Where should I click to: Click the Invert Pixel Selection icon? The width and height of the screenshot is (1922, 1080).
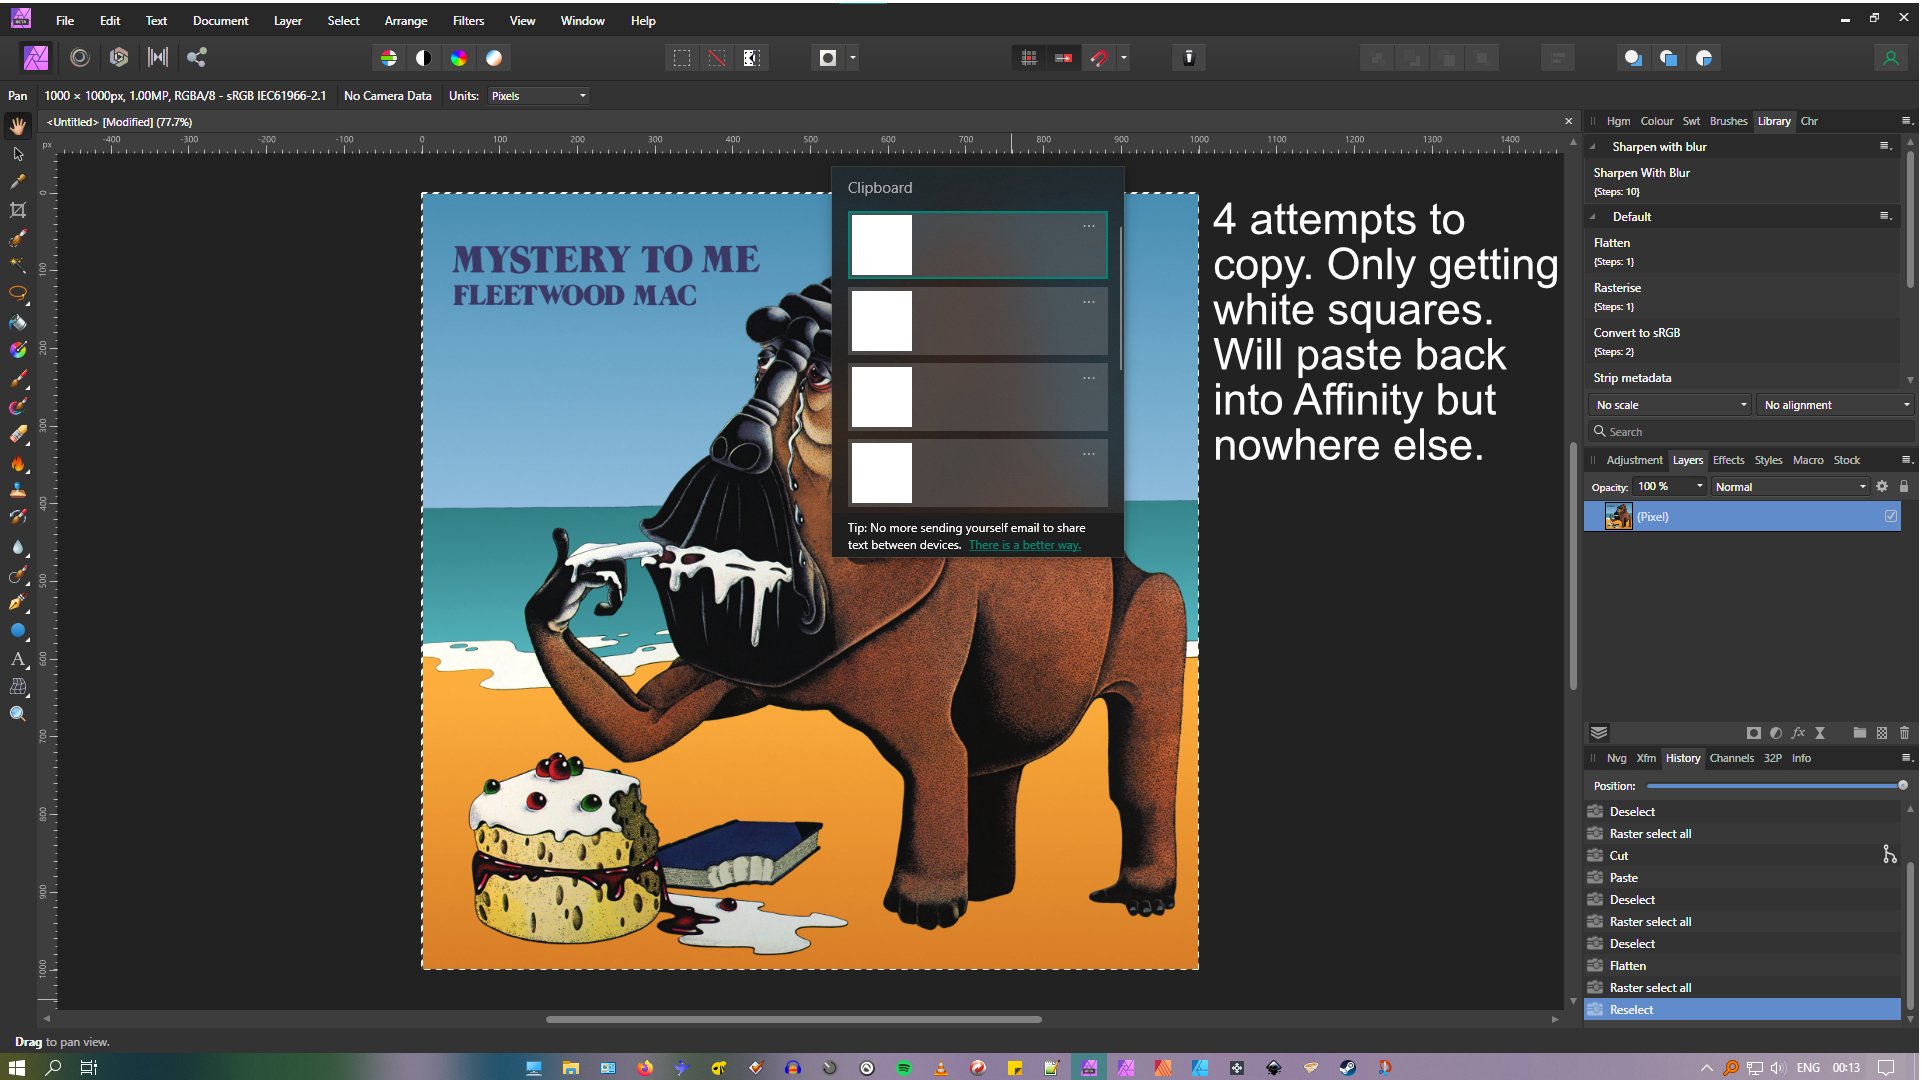[752, 58]
